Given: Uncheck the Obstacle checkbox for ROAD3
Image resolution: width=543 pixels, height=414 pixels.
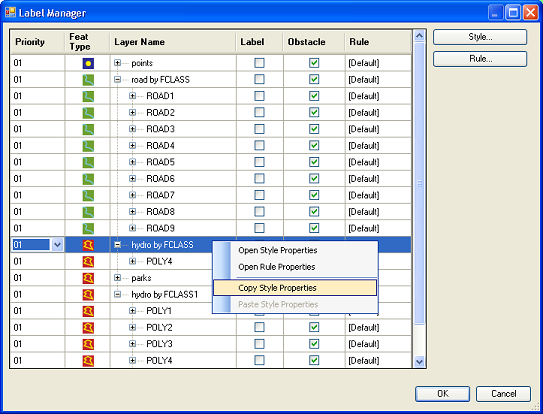Looking at the screenshot, I should point(314,129).
